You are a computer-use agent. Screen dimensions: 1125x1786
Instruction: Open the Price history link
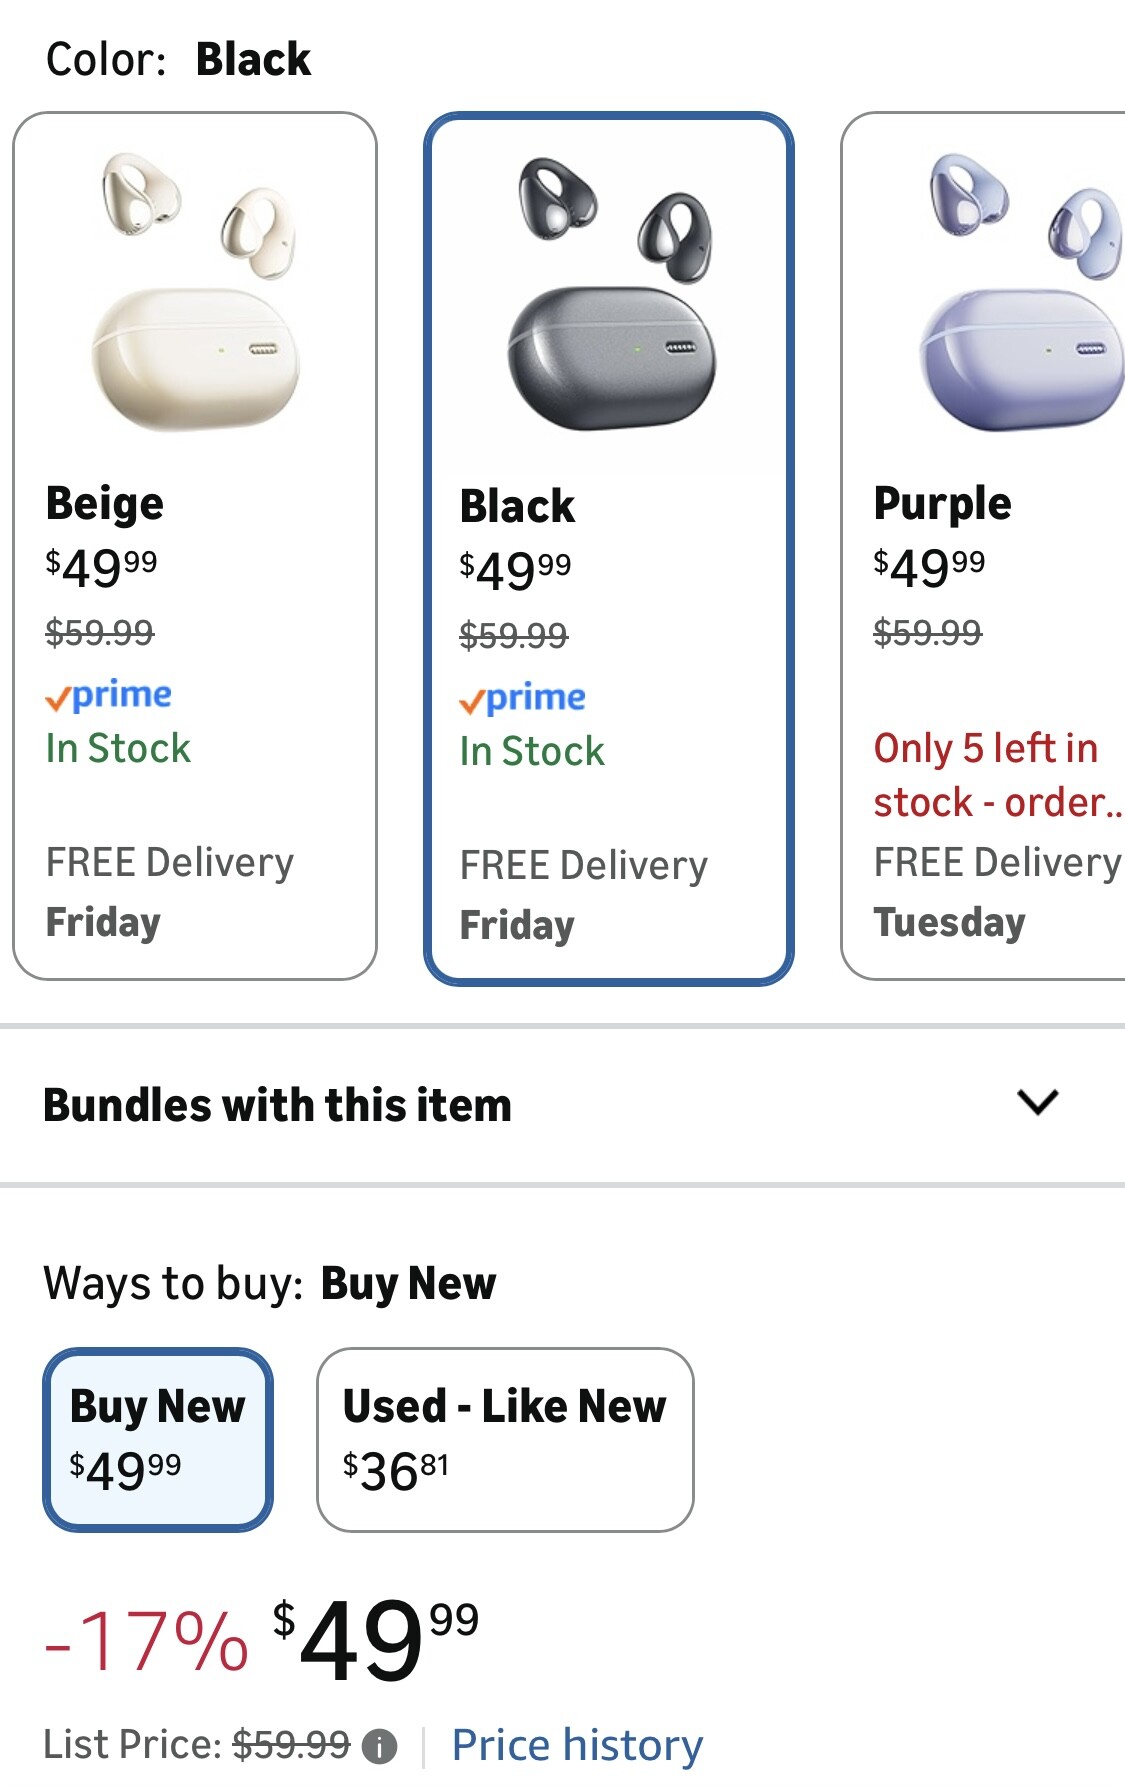coord(577,1745)
